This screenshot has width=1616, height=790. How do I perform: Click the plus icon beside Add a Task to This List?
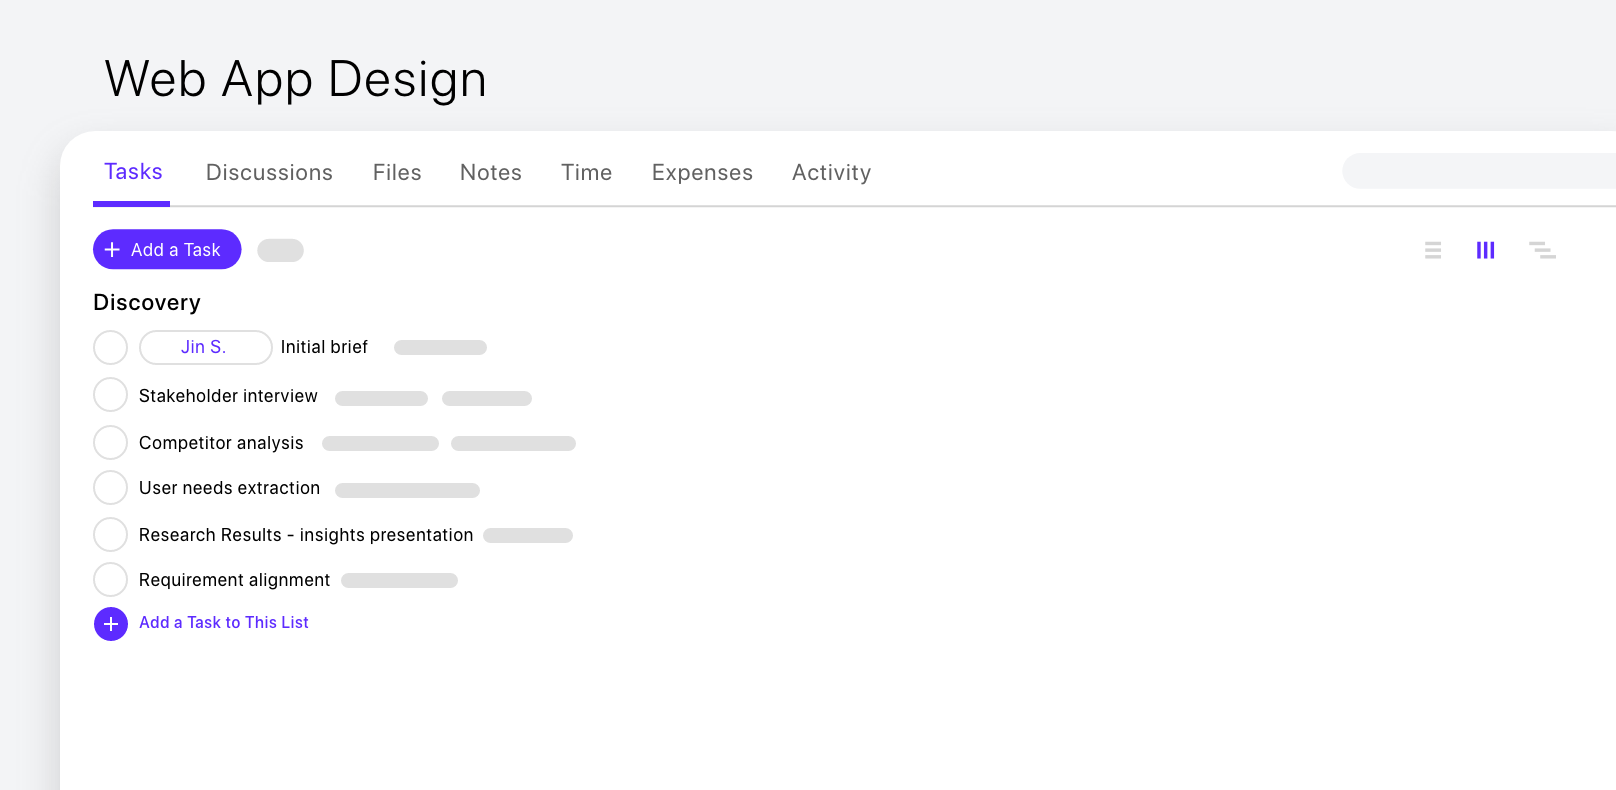pyautogui.click(x=111, y=624)
